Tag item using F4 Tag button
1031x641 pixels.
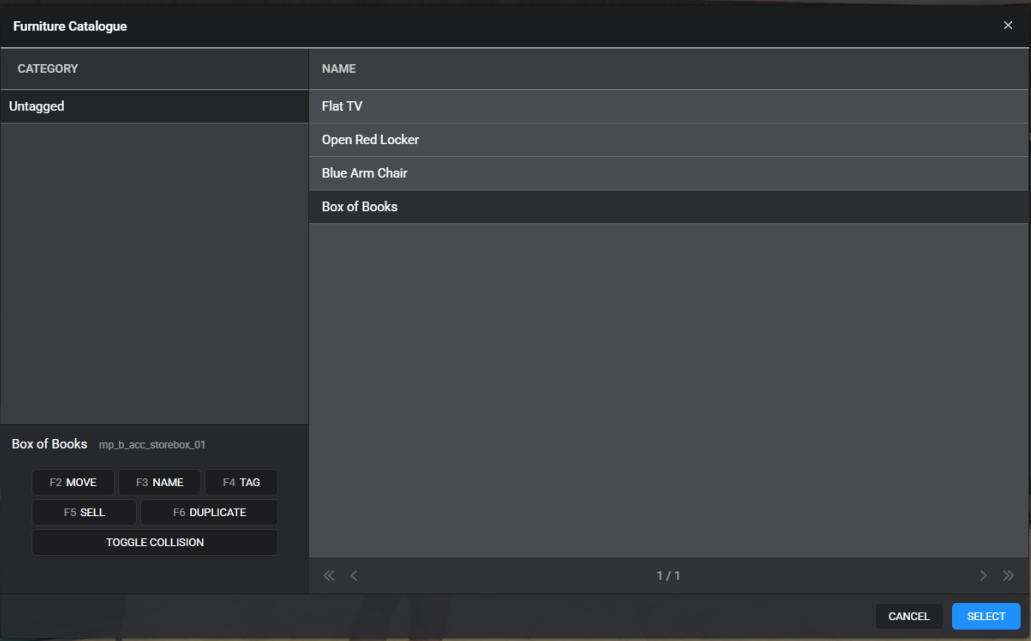pyautogui.click(x=241, y=482)
